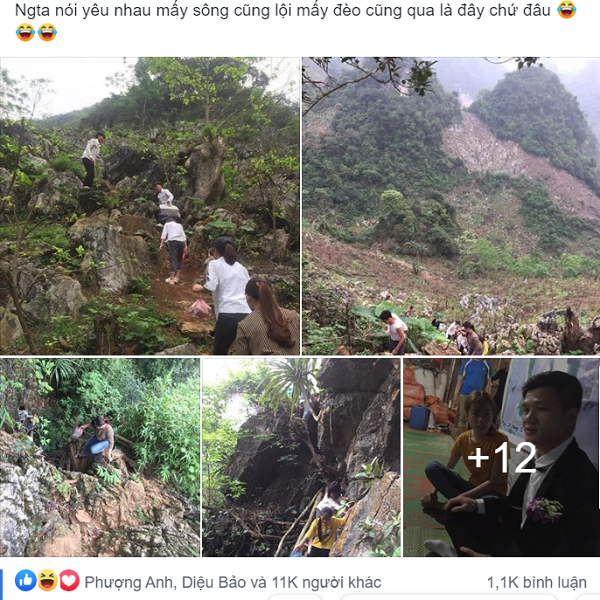Open Phượng Anh's profile from the reactions
The image size is (600, 600).
(x=129, y=582)
